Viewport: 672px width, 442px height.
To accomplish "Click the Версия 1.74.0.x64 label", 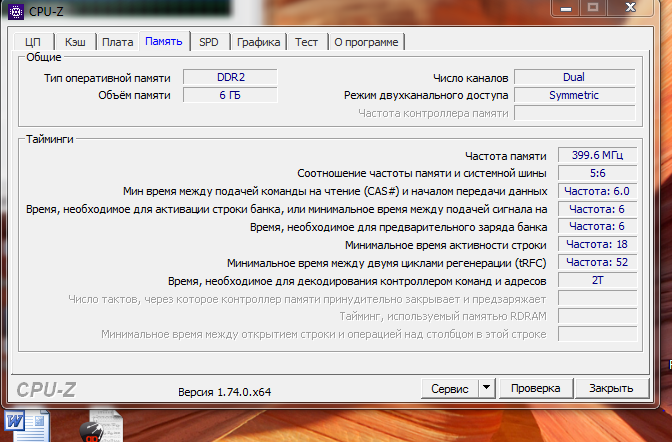I will click(225, 392).
